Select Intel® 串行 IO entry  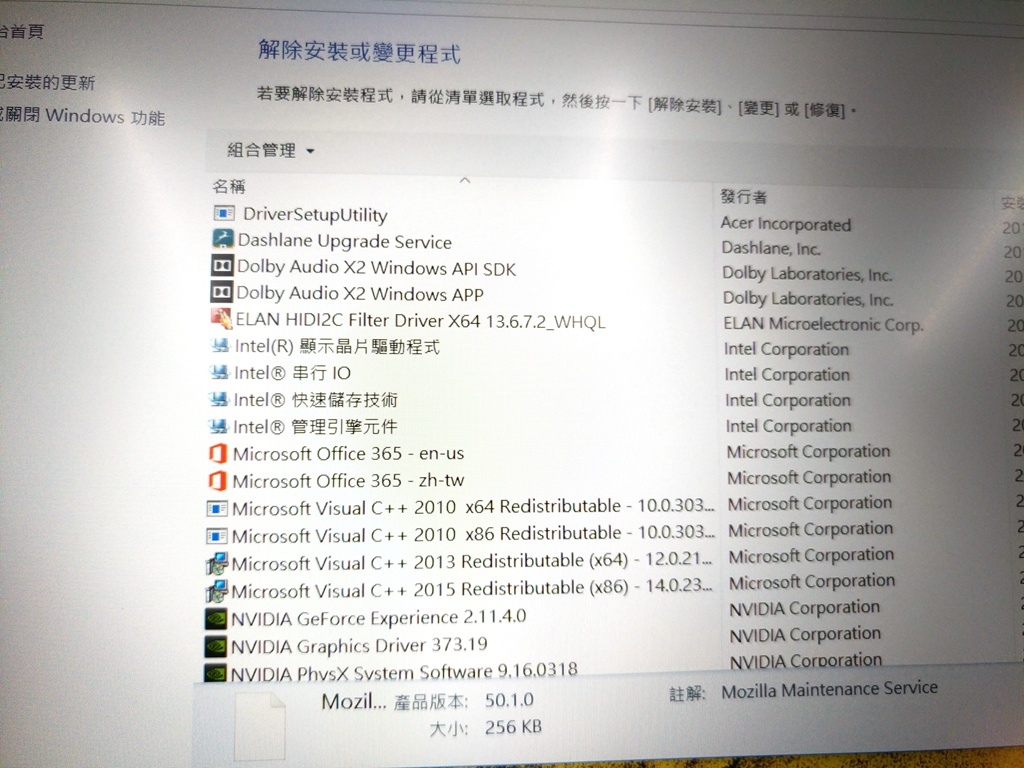[x=293, y=373]
